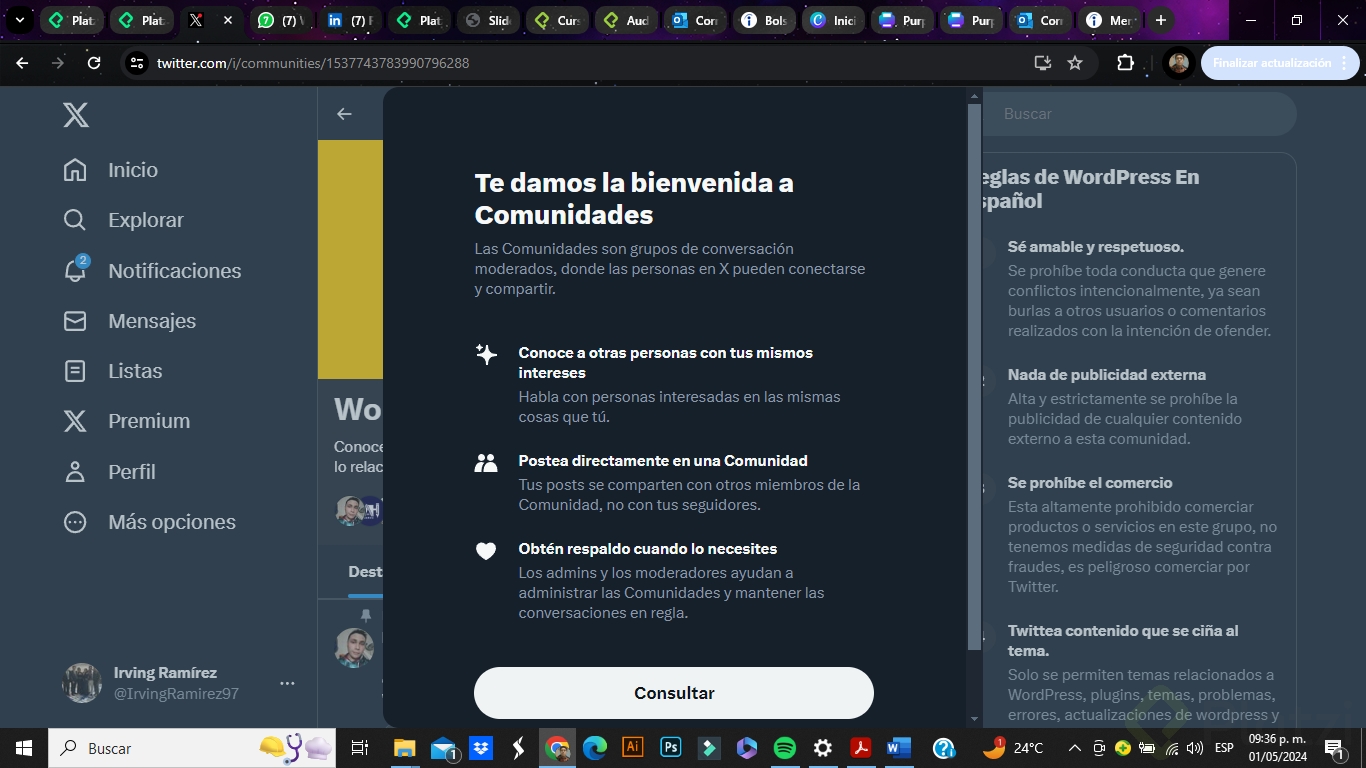Click the browser back button
The image size is (1366, 768).
22,63
